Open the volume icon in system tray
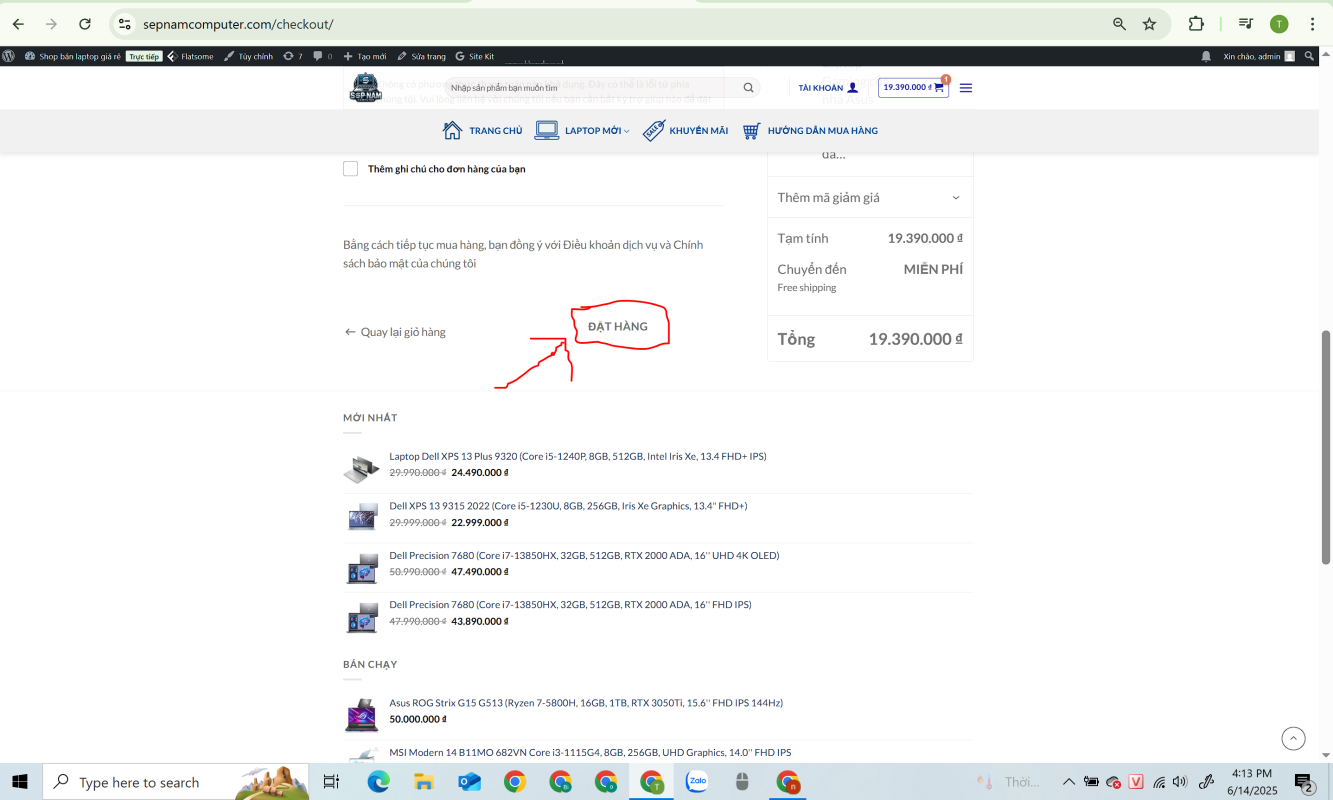 click(1180, 782)
